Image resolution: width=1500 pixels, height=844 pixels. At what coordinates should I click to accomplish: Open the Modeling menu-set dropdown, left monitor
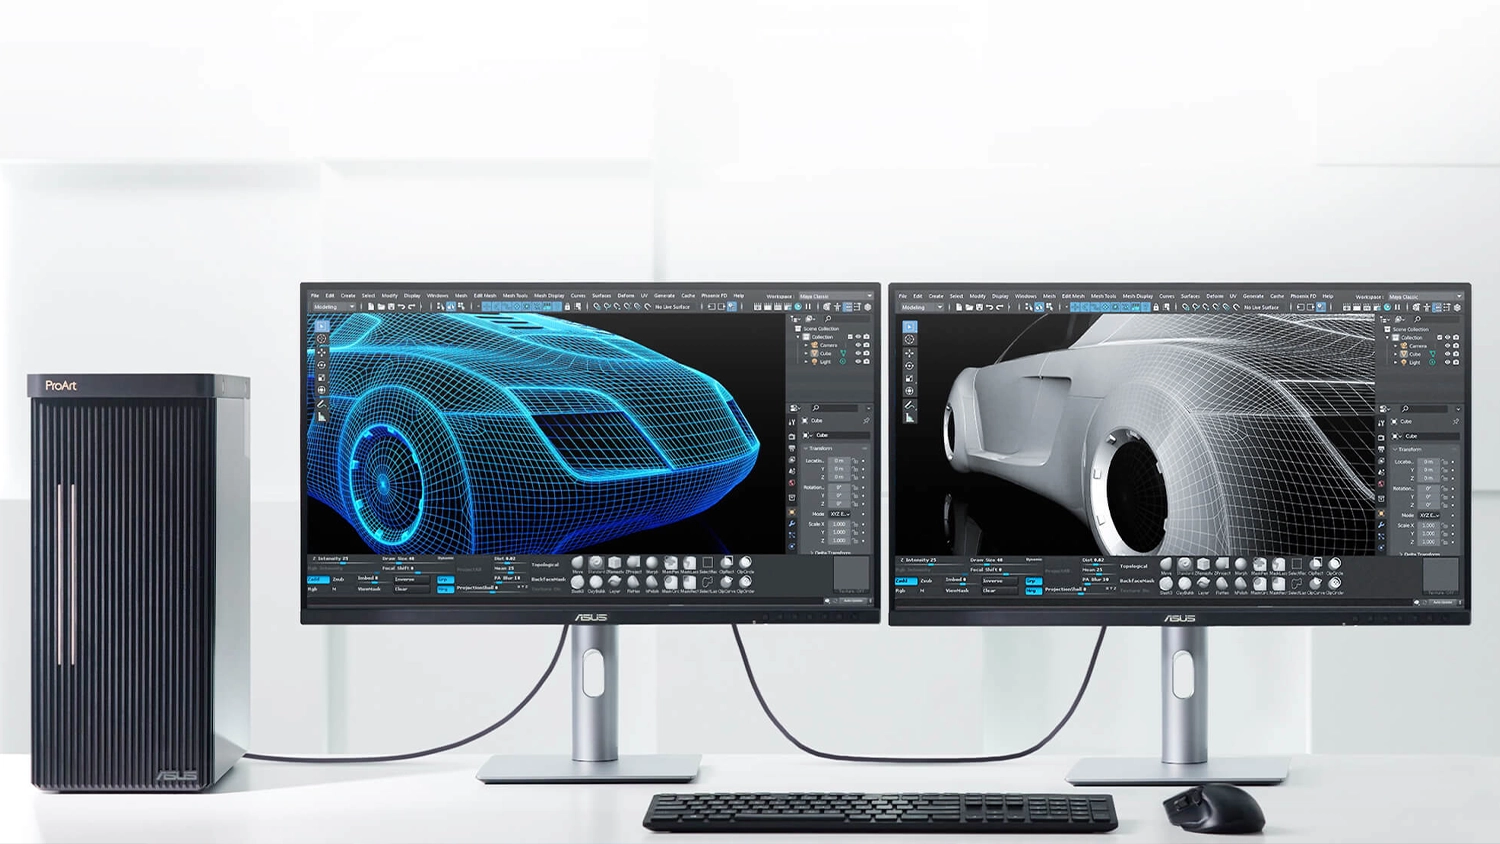coord(334,307)
